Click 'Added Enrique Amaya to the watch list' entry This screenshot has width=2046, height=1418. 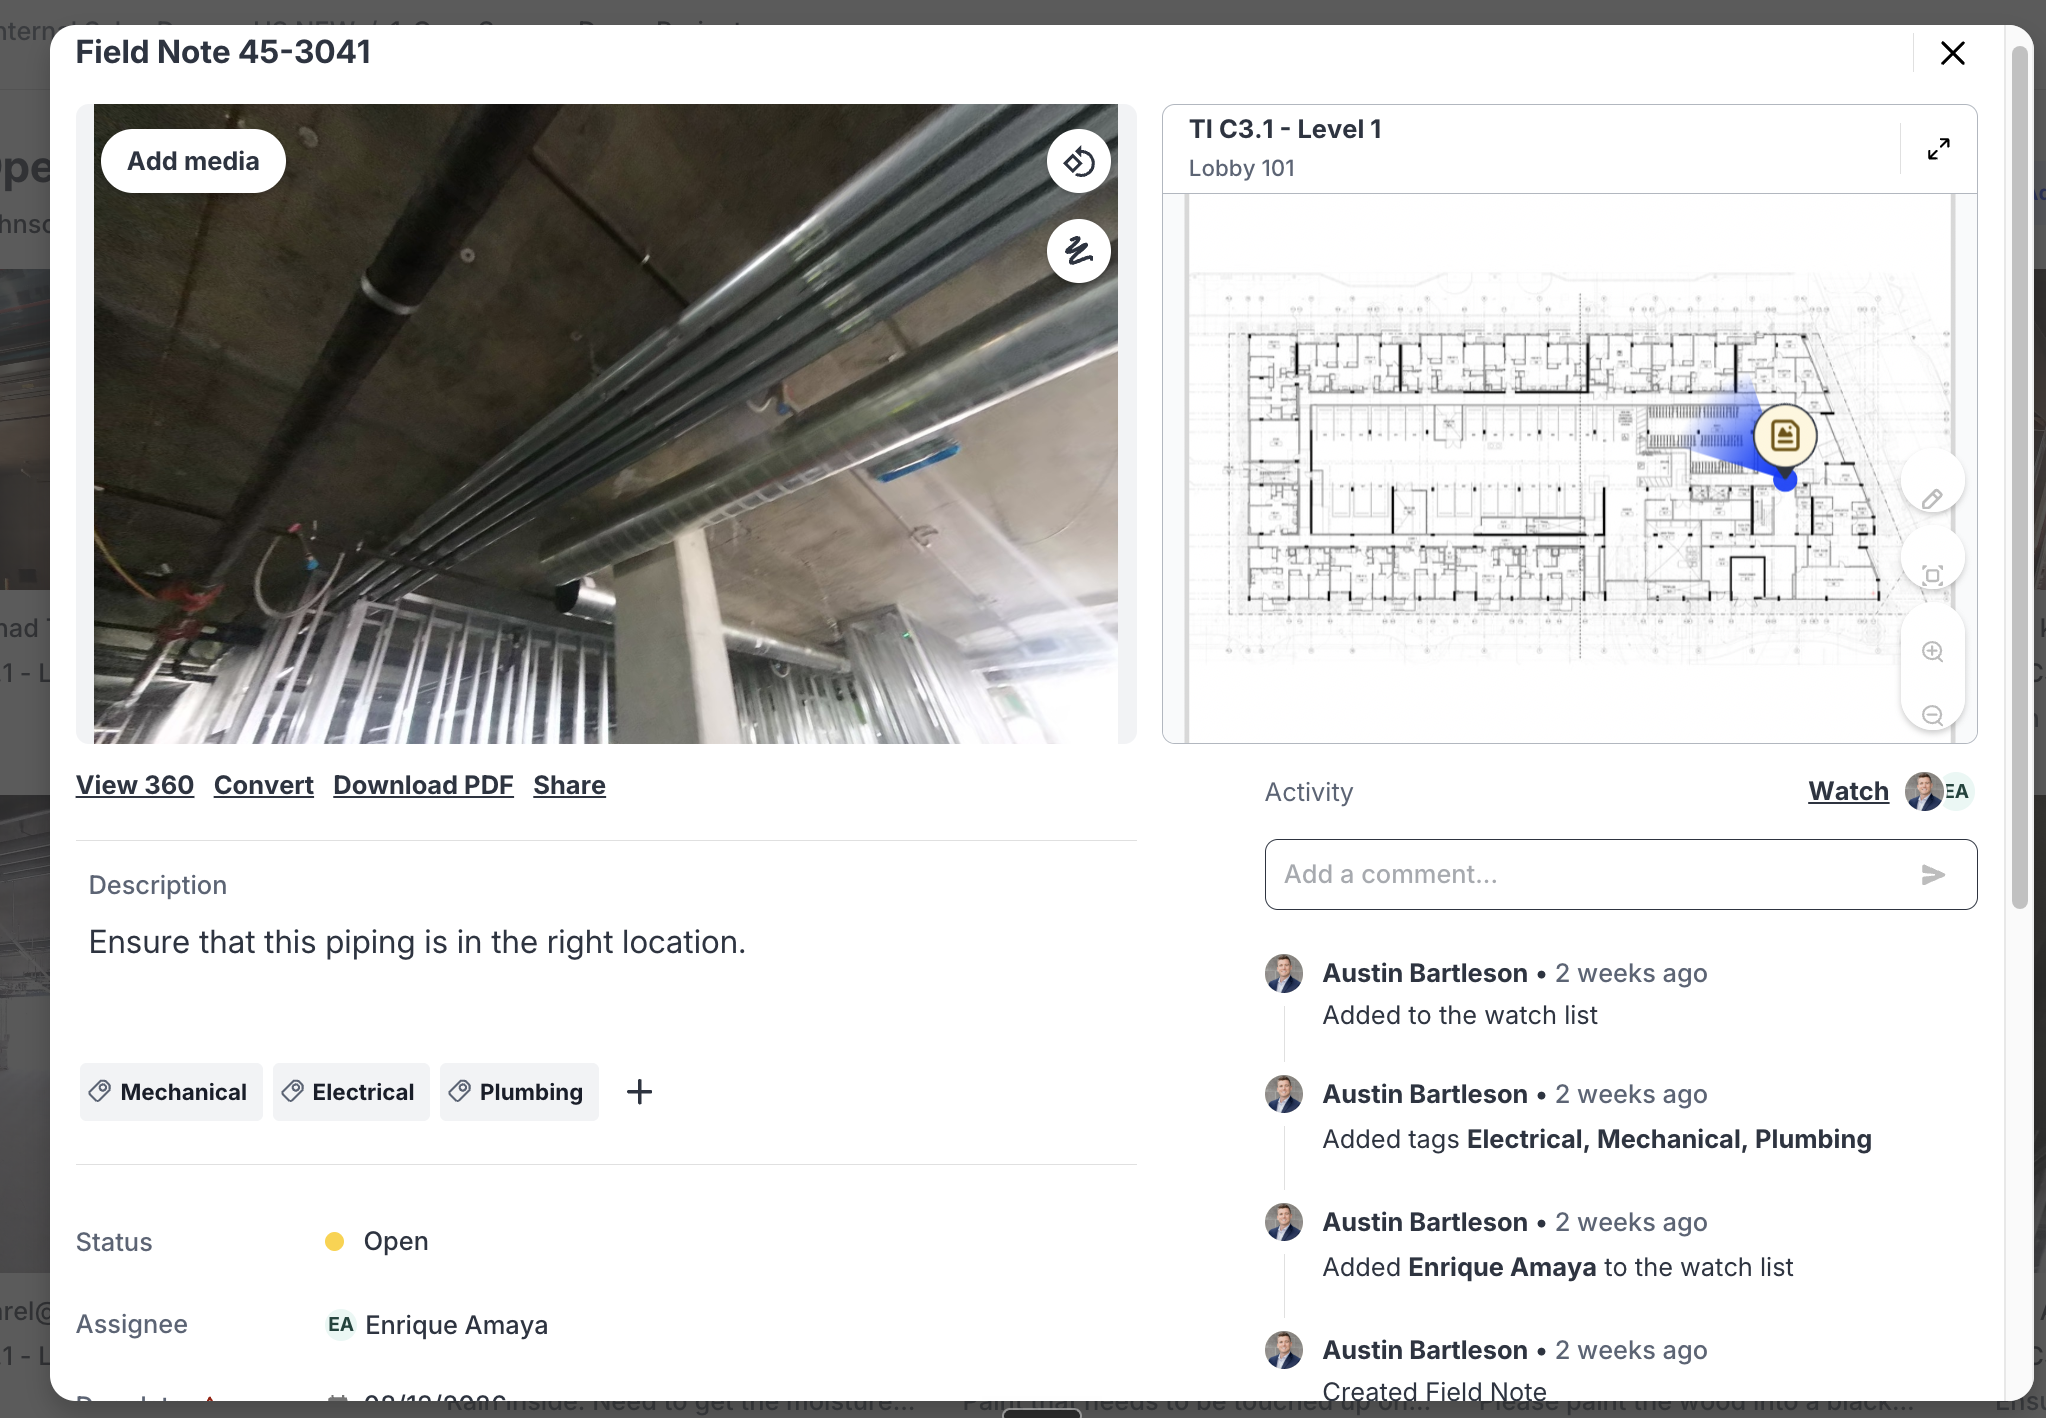1557,1267
